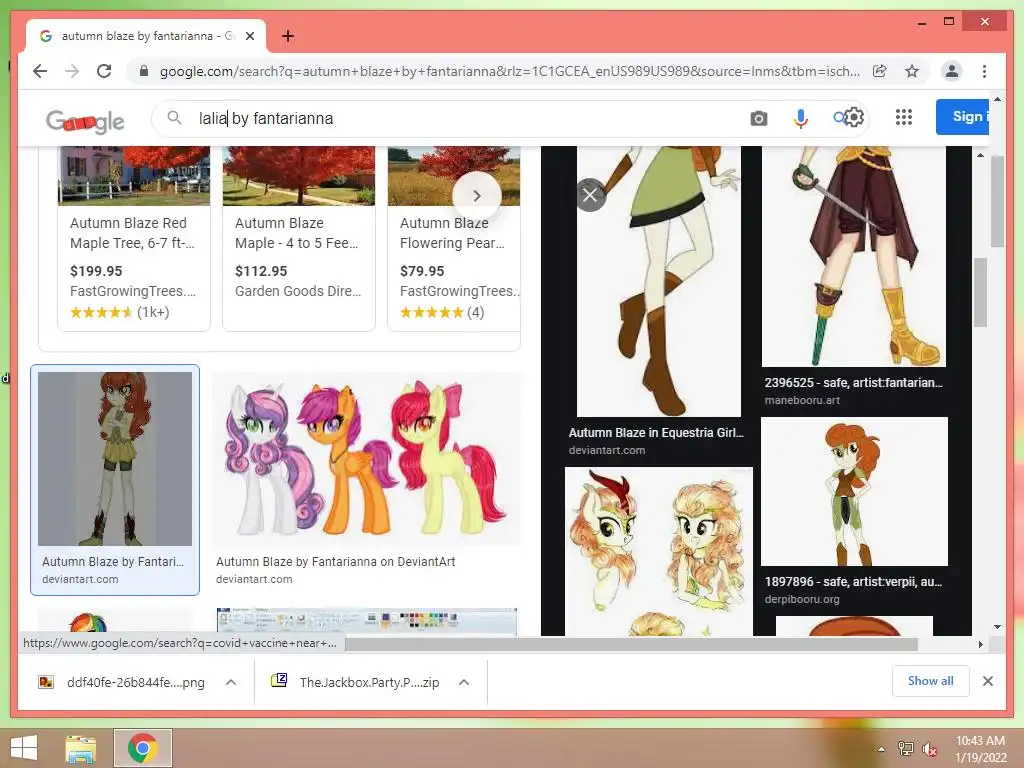The width and height of the screenshot is (1024, 768).
Task: View site information via the lock icon
Action: point(144,71)
